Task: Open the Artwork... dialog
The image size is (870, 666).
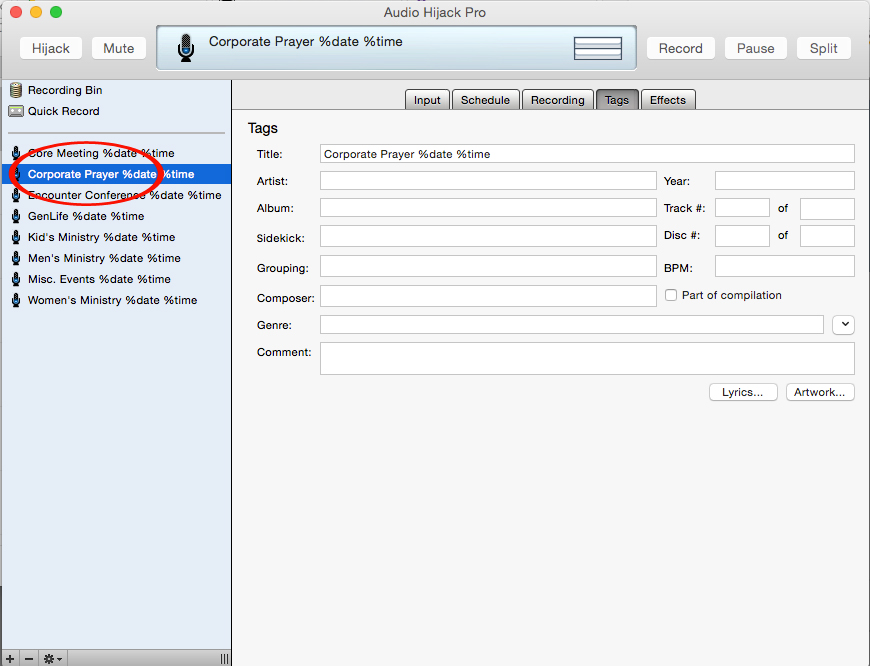Action: click(820, 392)
